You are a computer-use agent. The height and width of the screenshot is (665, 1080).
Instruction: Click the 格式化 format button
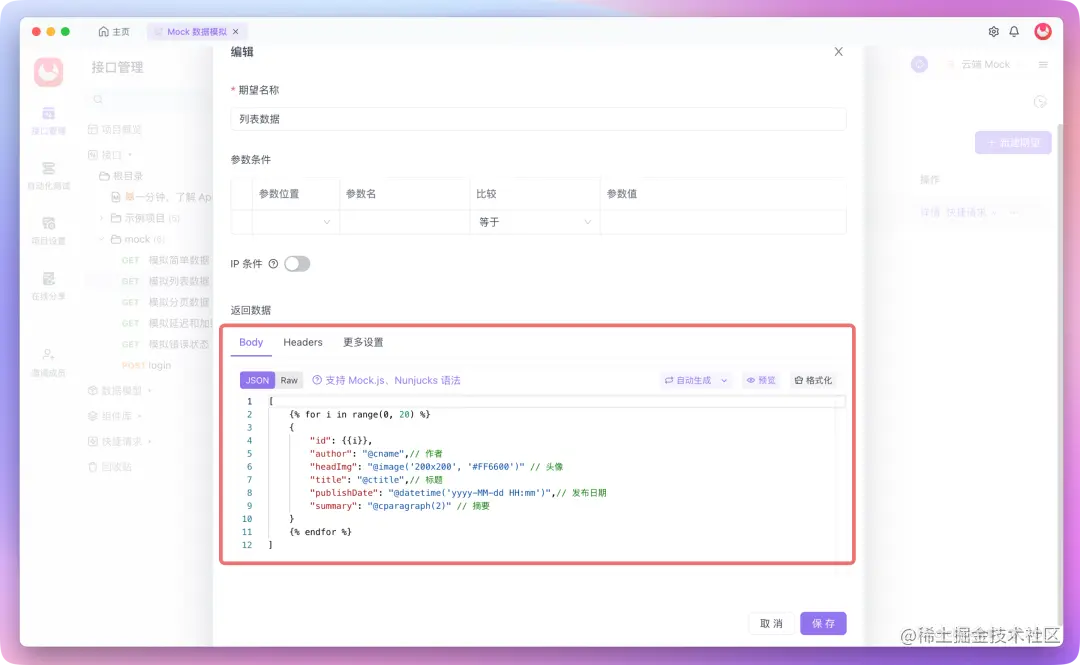813,380
